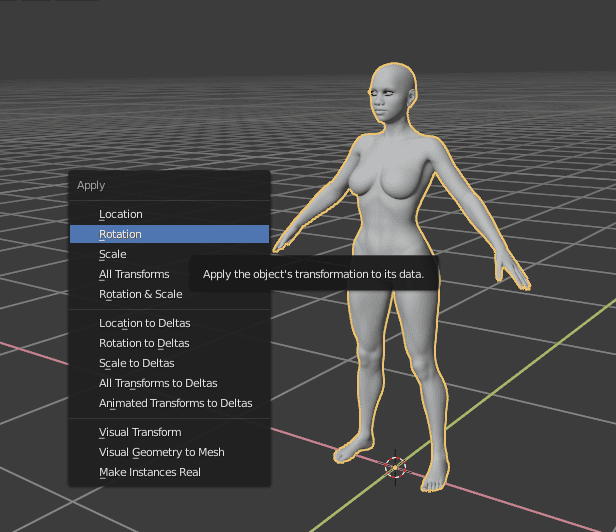Image resolution: width=616 pixels, height=532 pixels.
Task: Apply Location from the Apply menu
Action: coord(169,214)
